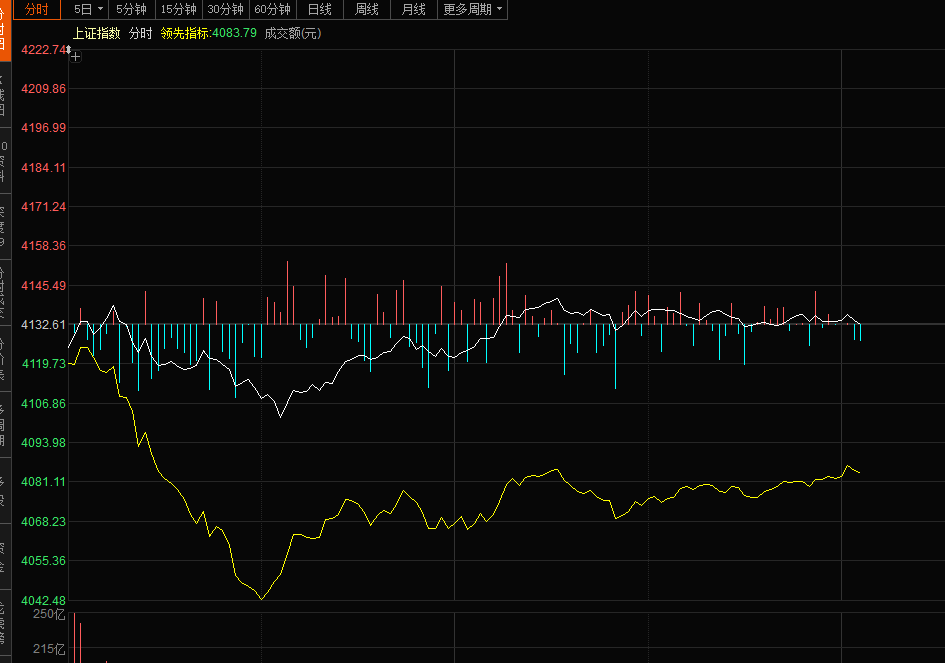Click the 4222.74 top price axis label
The image size is (945, 663).
coord(43,50)
